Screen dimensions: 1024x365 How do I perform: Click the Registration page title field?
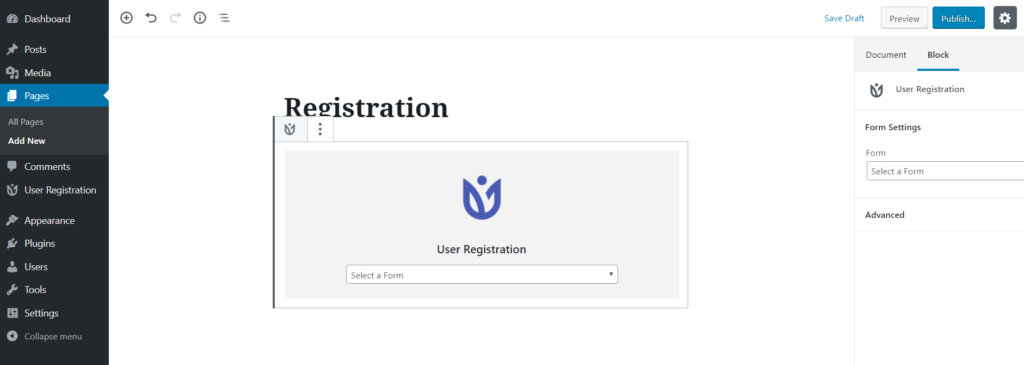tap(366, 108)
